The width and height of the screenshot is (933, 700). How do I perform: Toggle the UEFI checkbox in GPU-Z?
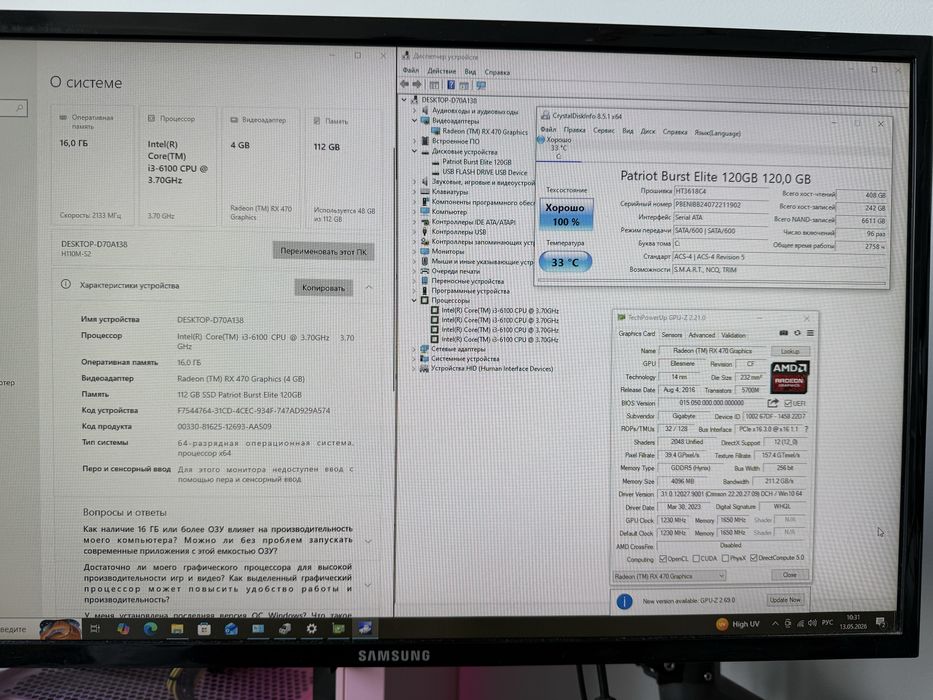(x=788, y=404)
